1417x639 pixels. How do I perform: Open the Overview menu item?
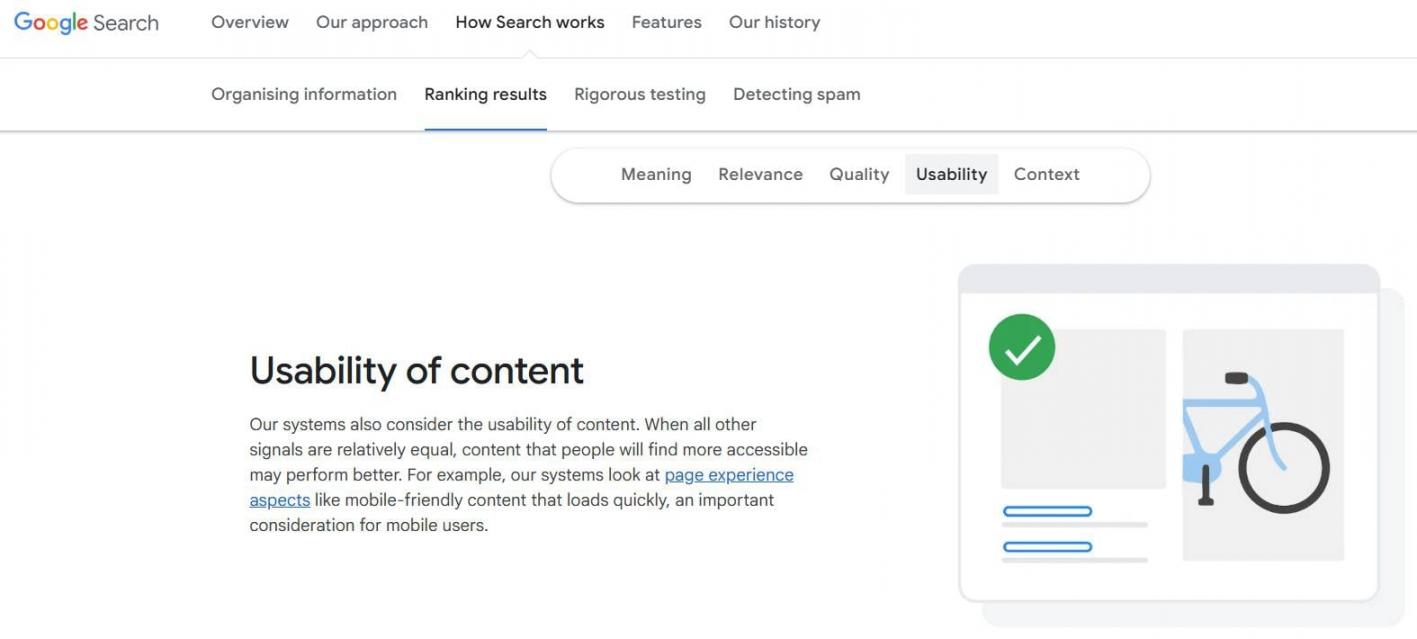(250, 22)
